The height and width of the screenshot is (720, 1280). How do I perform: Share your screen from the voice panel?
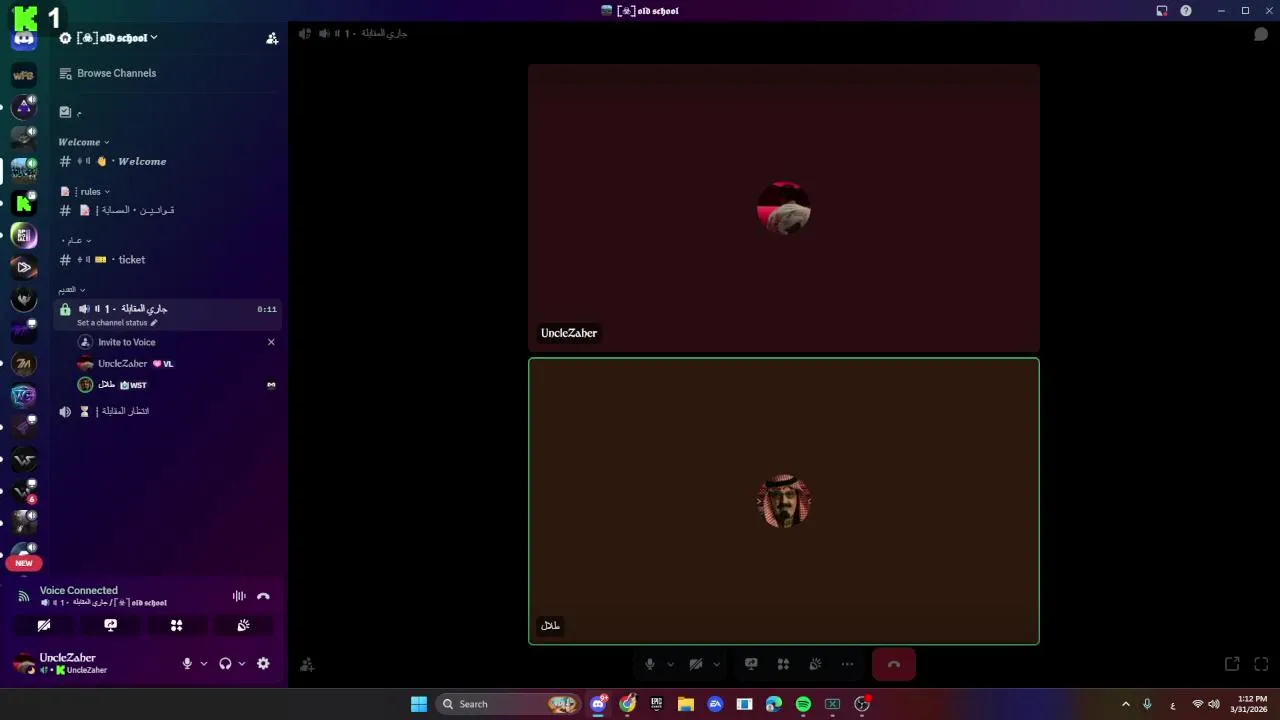tap(110, 625)
